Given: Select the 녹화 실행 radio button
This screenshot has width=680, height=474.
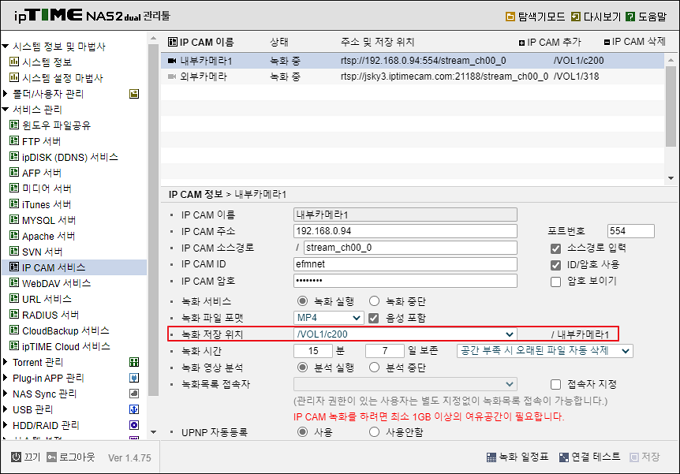Looking at the screenshot, I should pos(302,301).
